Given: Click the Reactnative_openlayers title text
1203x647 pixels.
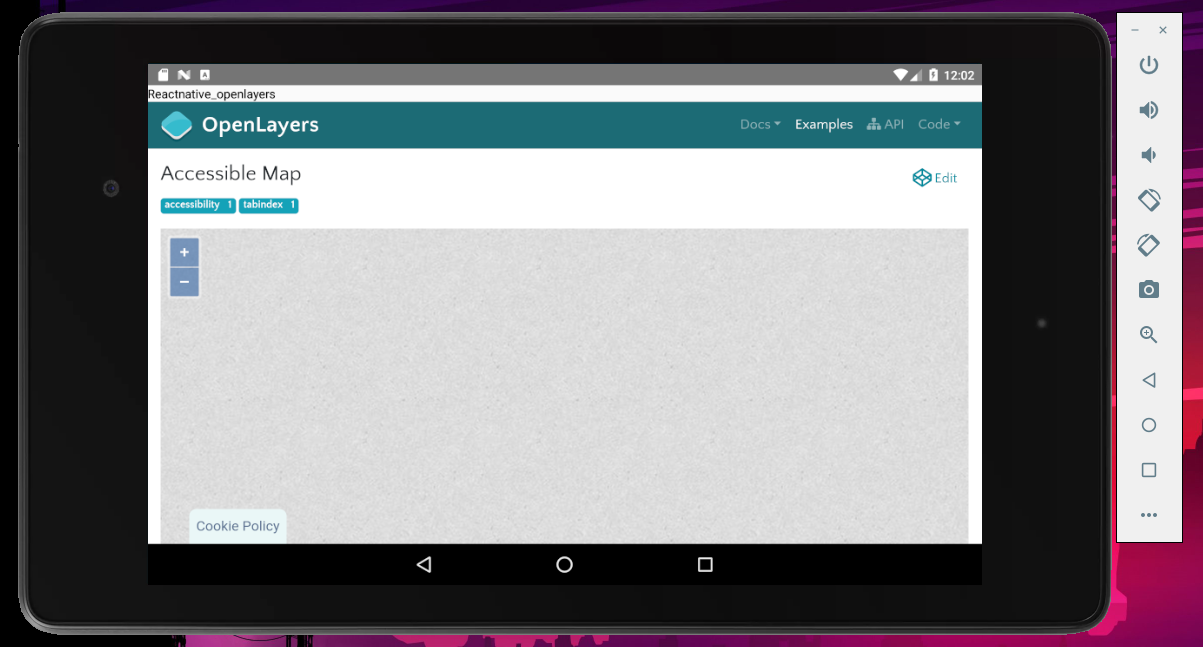Looking at the screenshot, I should tap(212, 94).
